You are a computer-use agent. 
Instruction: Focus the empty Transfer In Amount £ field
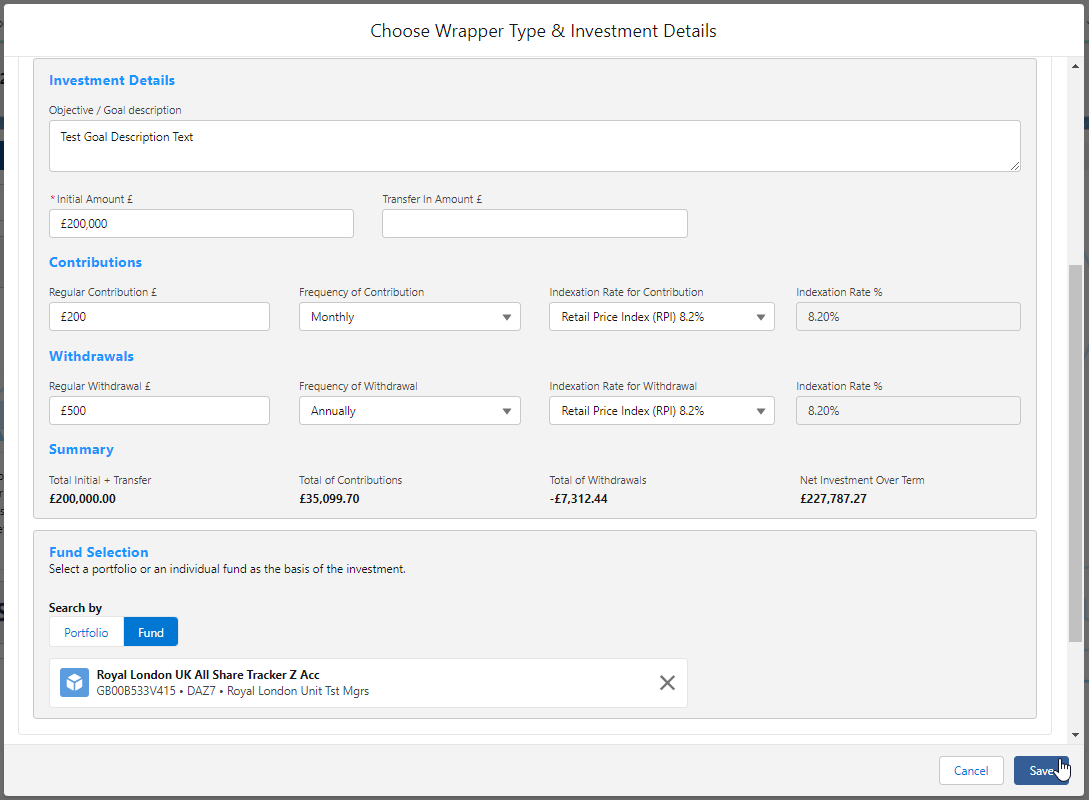pos(535,224)
